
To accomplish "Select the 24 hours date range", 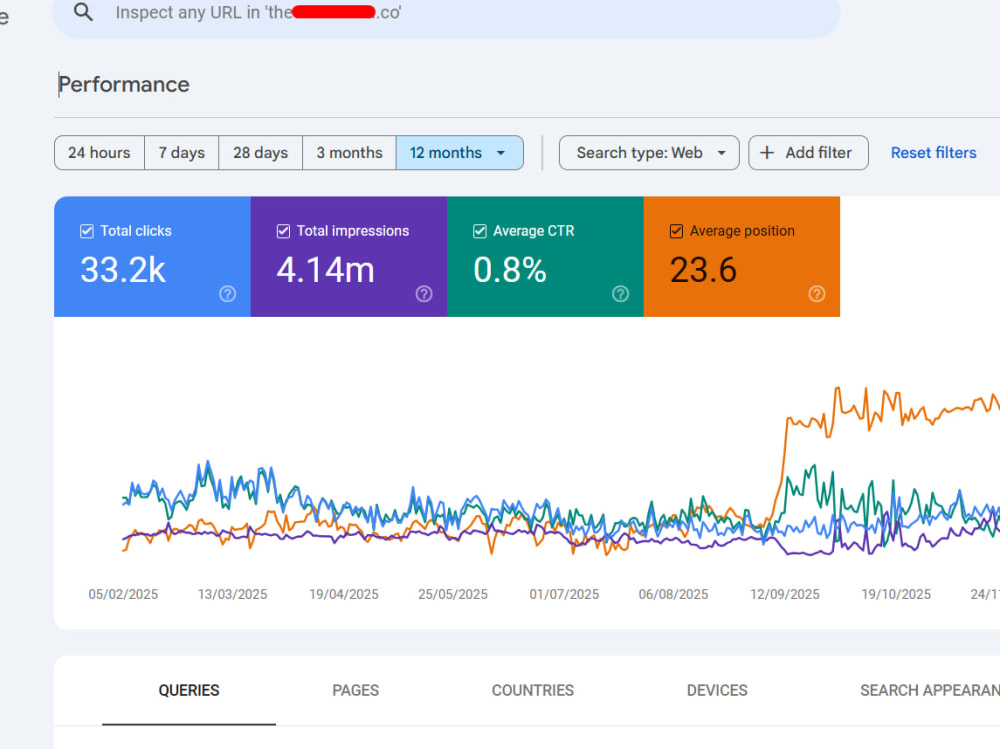I will pos(99,152).
